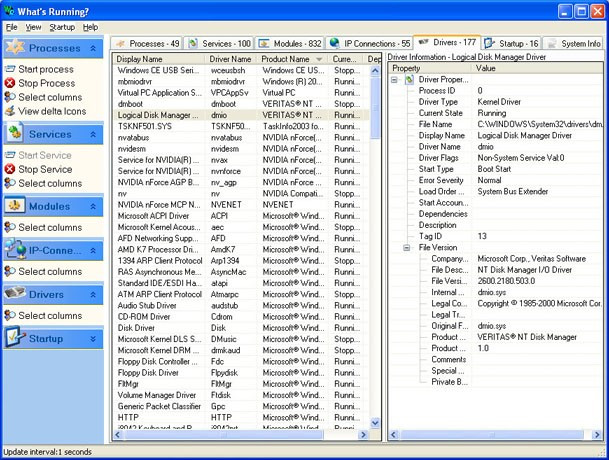The width and height of the screenshot is (609, 460).
Task: Click the Services panel header icon
Action: 15,132
